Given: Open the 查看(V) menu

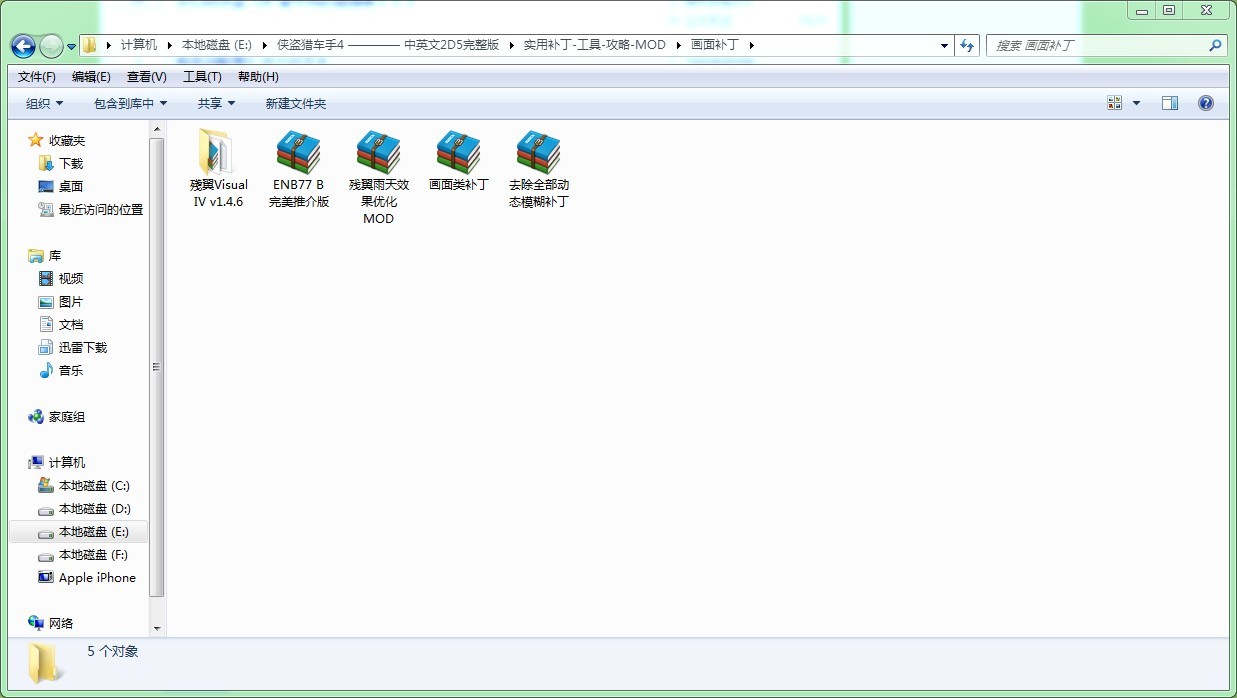Looking at the screenshot, I should tap(147, 77).
